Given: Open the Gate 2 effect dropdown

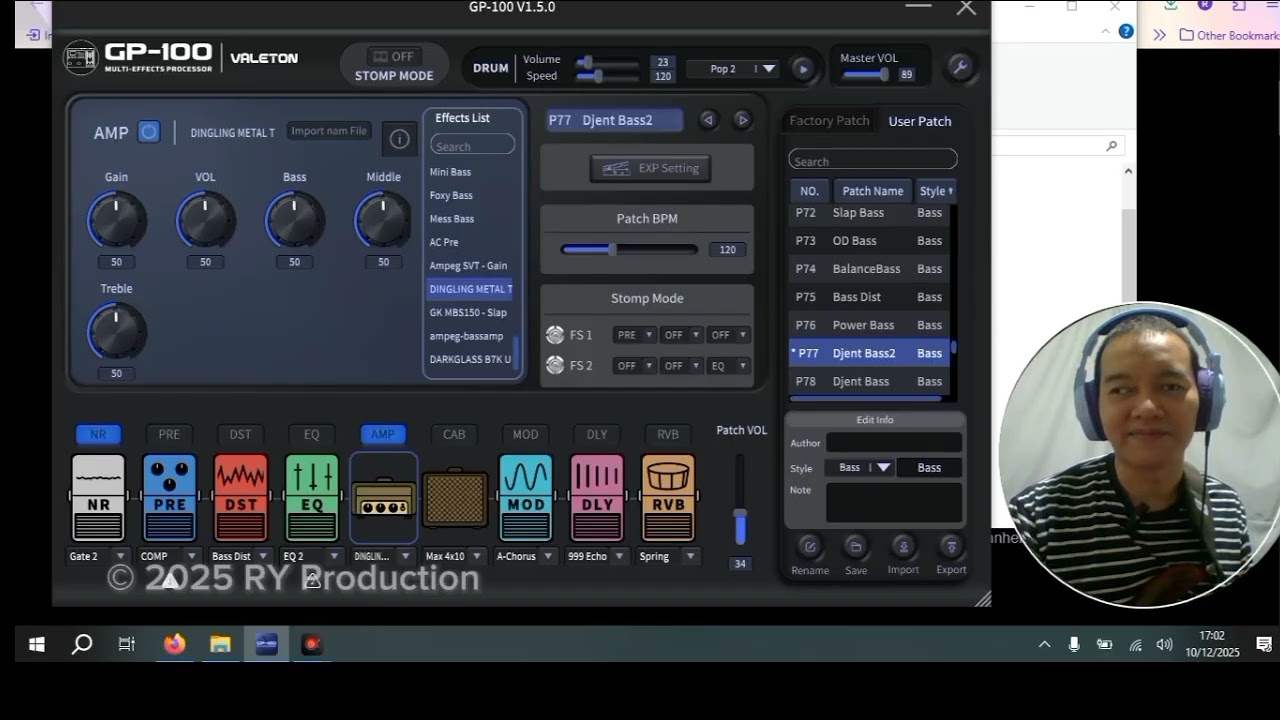Looking at the screenshot, I should point(98,556).
